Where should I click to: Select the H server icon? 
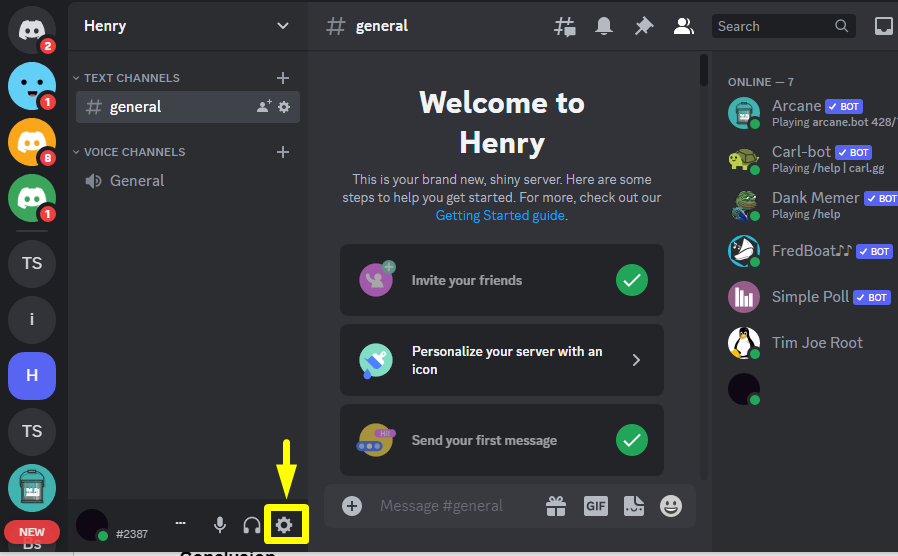[31, 376]
